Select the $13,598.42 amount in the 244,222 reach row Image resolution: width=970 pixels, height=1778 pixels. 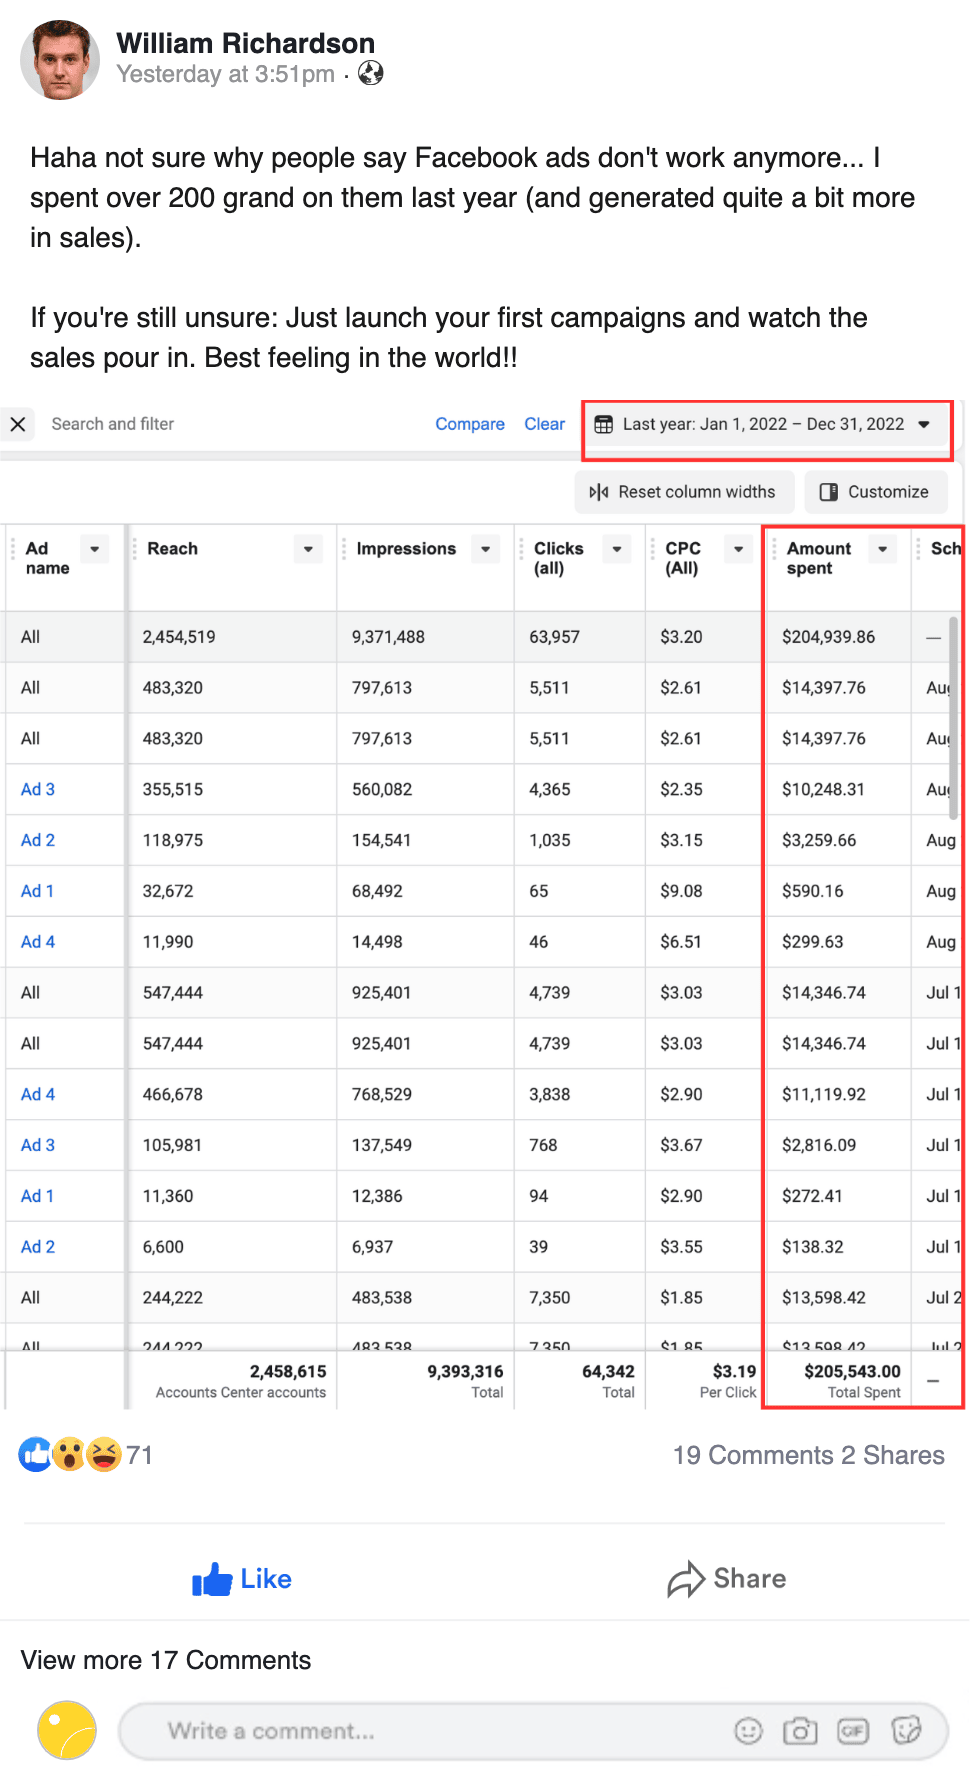[x=824, y=1298]
